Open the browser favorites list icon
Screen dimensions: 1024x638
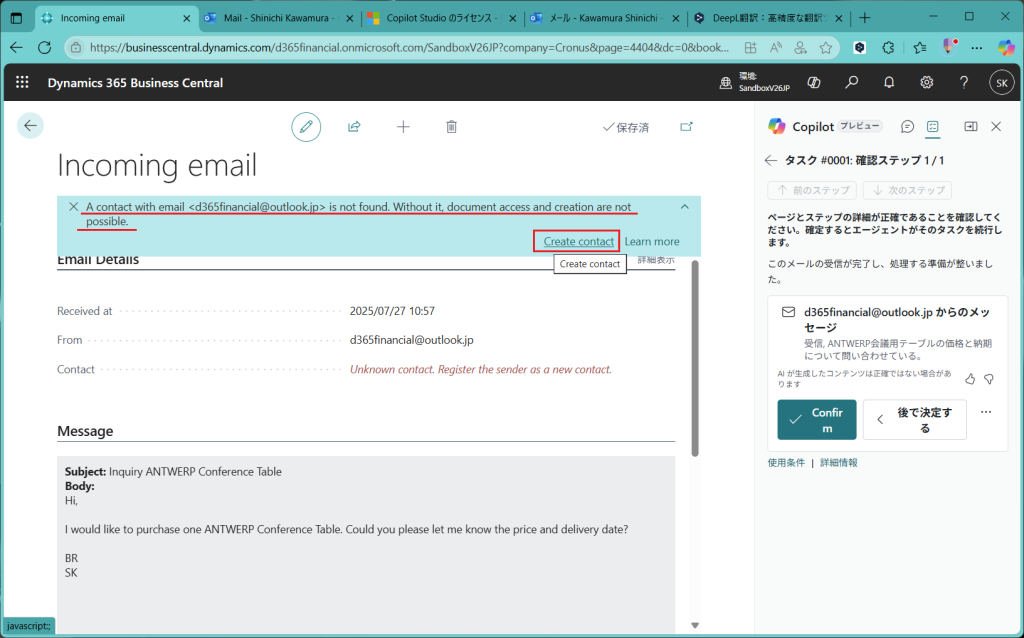point(920,47)
